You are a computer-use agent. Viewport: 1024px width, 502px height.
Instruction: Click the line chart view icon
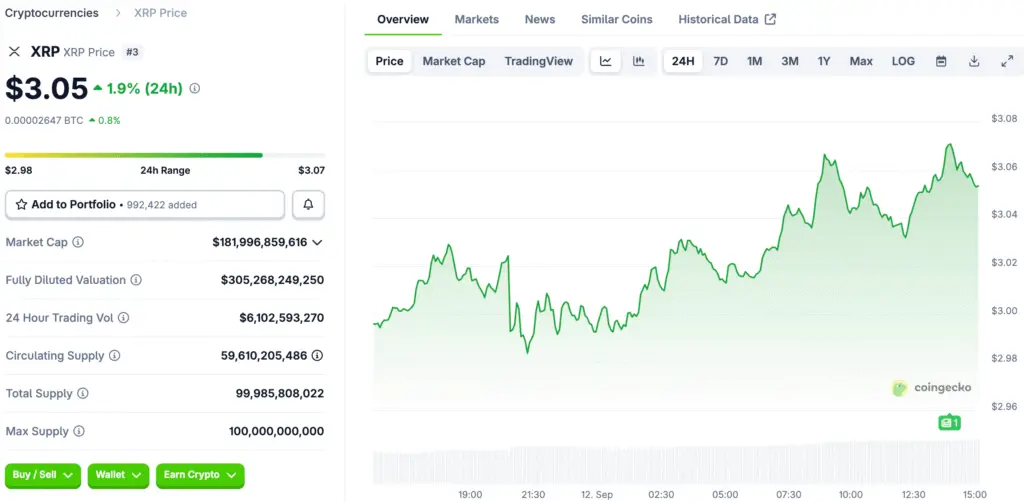coord(606,61)
